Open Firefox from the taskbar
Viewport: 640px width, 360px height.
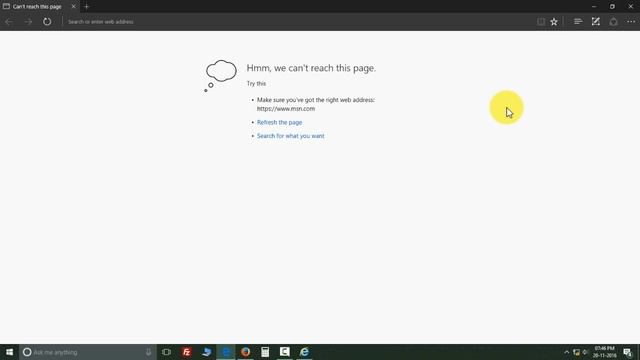pos(245,352)
